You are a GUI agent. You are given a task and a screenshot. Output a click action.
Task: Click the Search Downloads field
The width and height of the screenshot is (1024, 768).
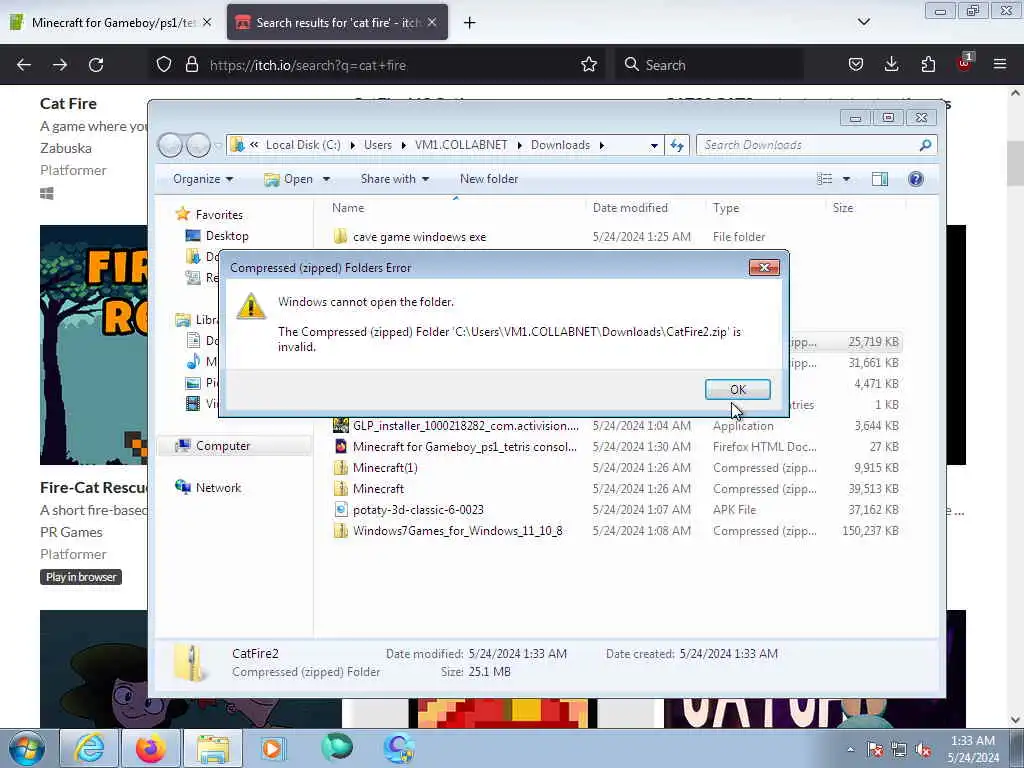[816, 145]
